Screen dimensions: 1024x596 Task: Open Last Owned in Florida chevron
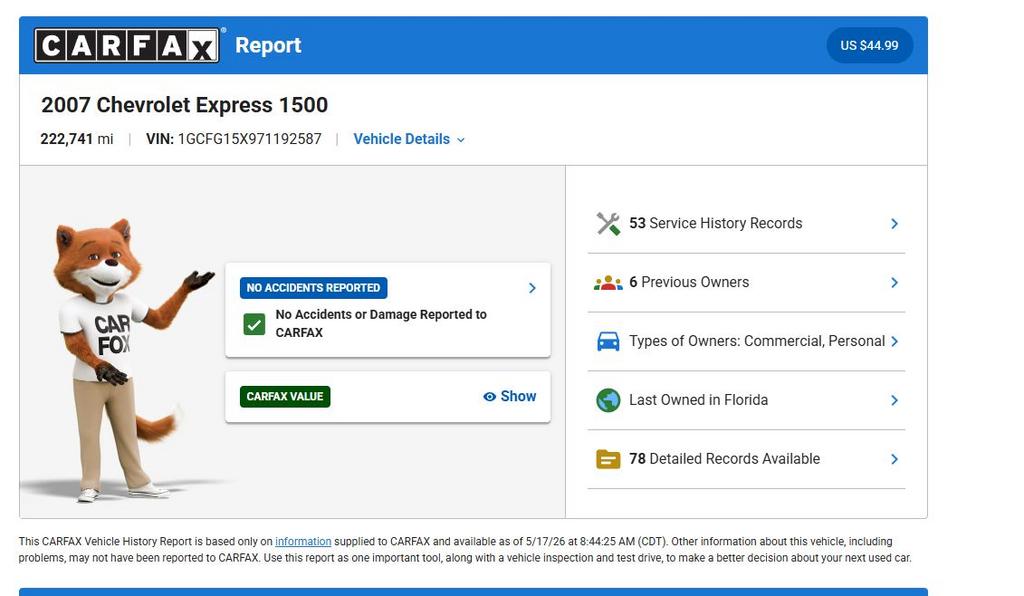(894, 400)
